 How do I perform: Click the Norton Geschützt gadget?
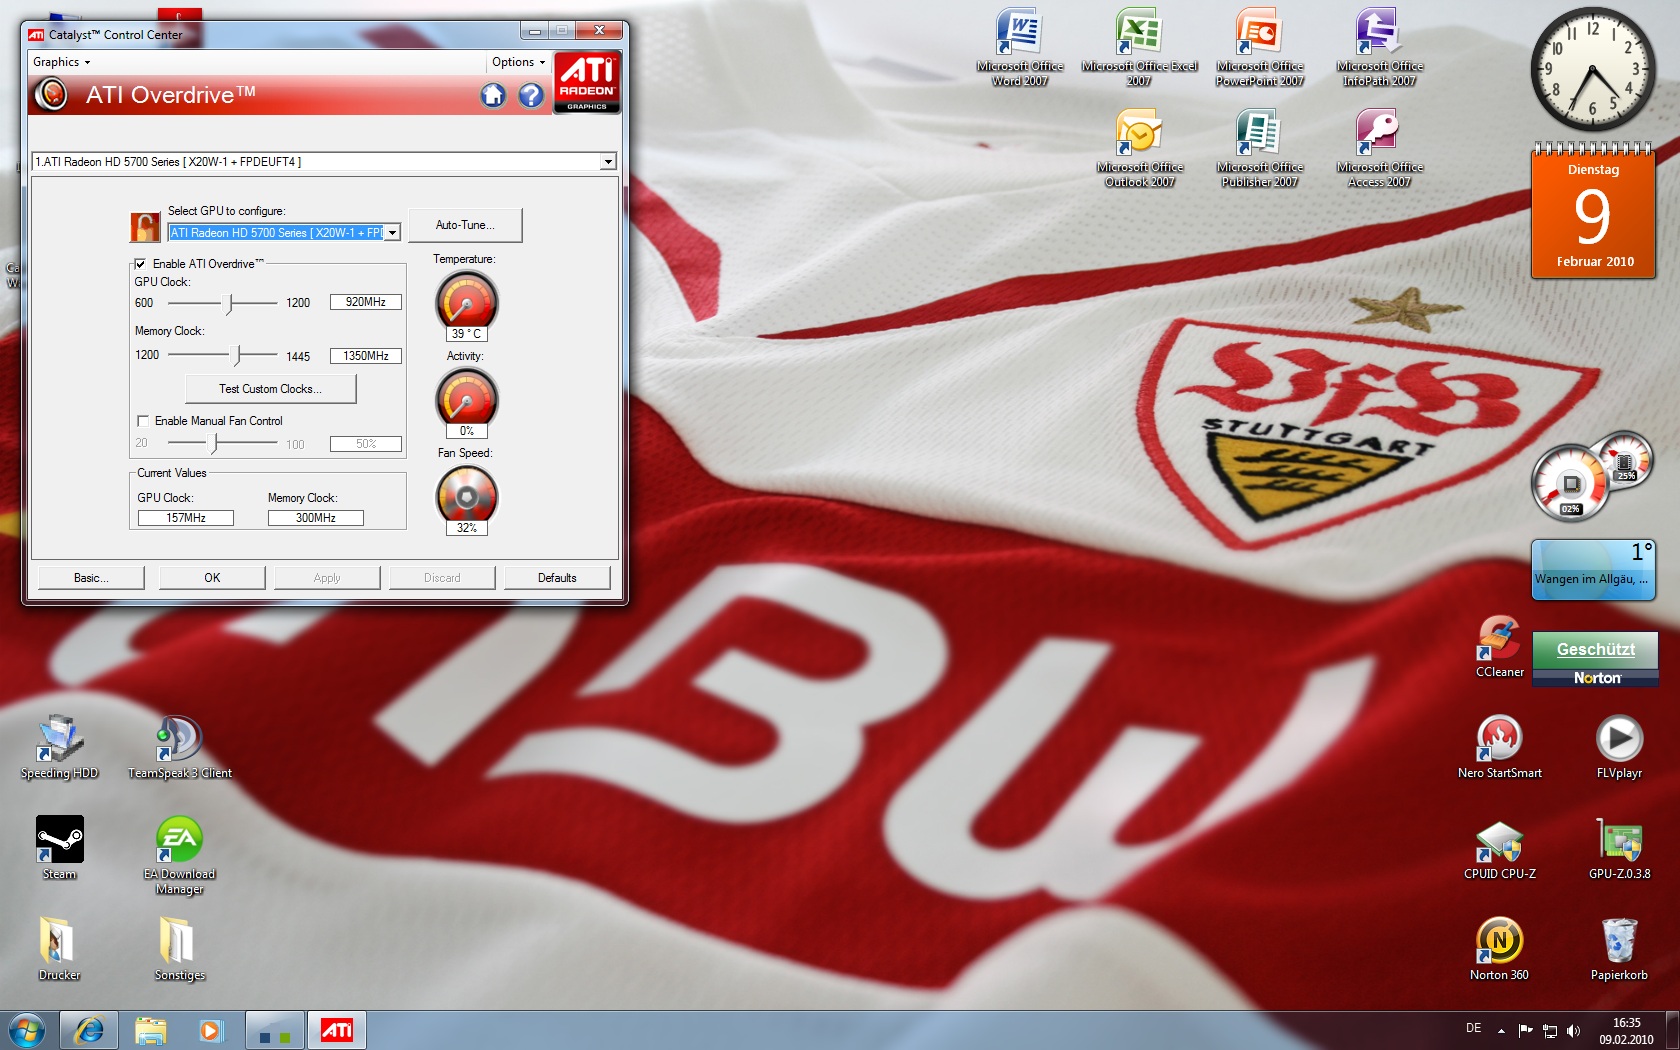(x=1595, y=658)
